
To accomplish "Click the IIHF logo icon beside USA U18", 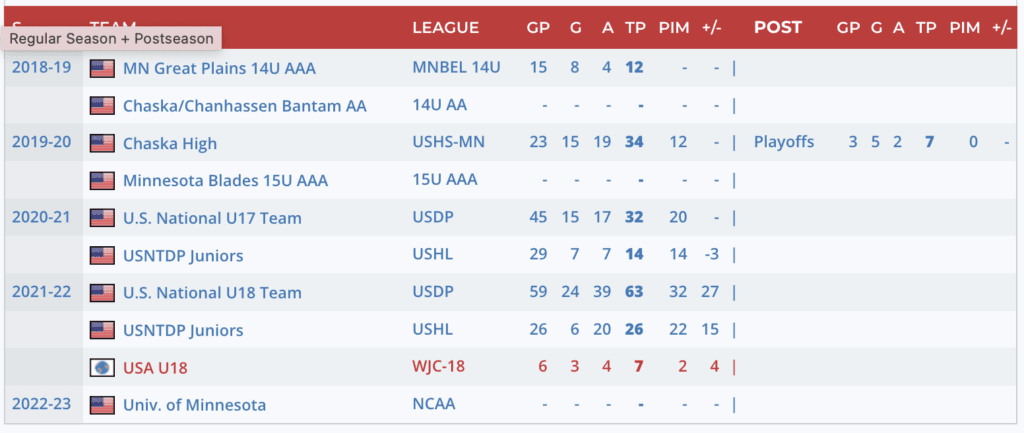I will [102, 368].
